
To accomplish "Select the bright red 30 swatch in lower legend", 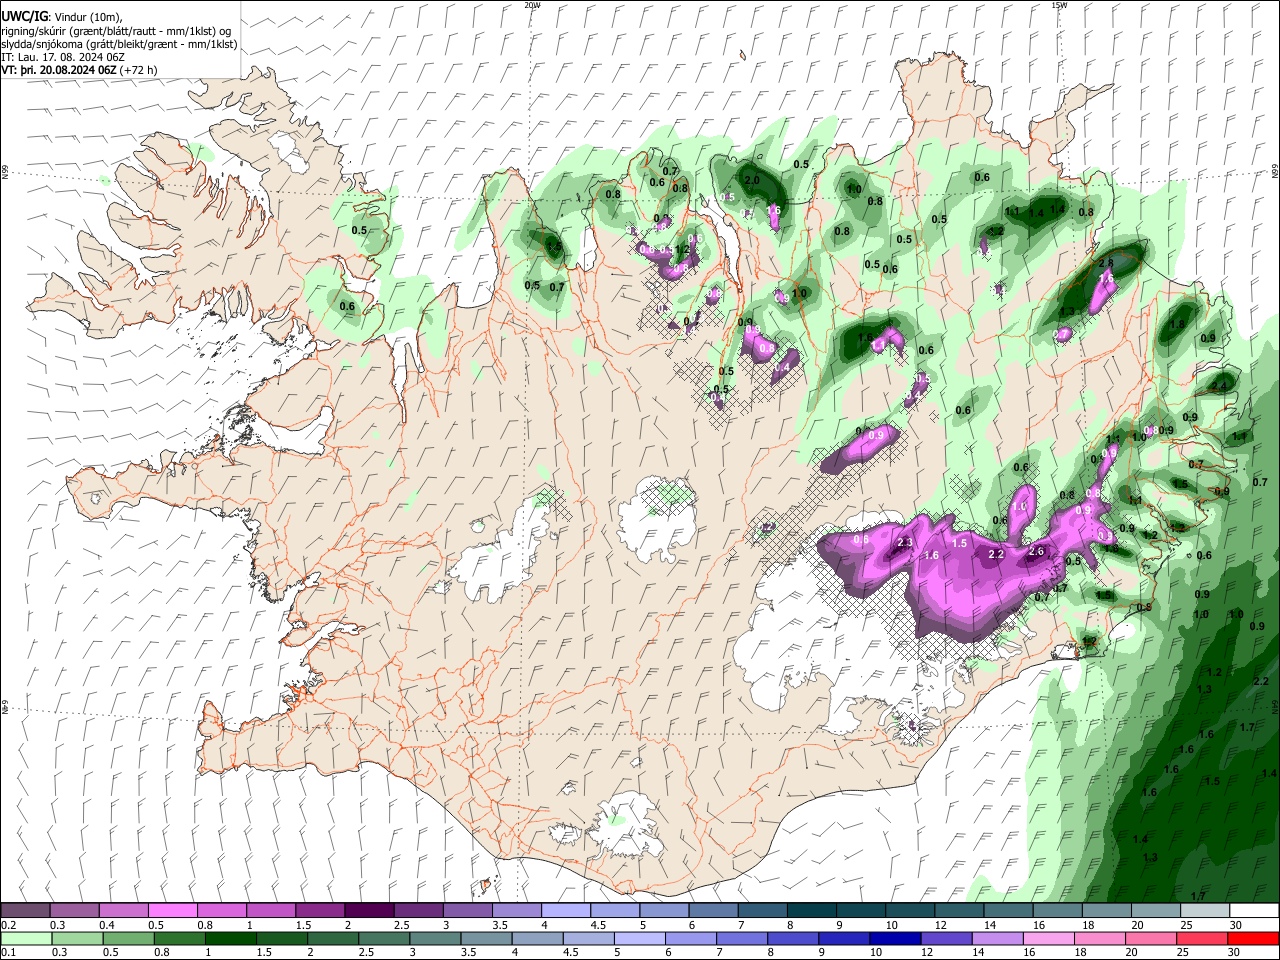I will point(1252,938).
